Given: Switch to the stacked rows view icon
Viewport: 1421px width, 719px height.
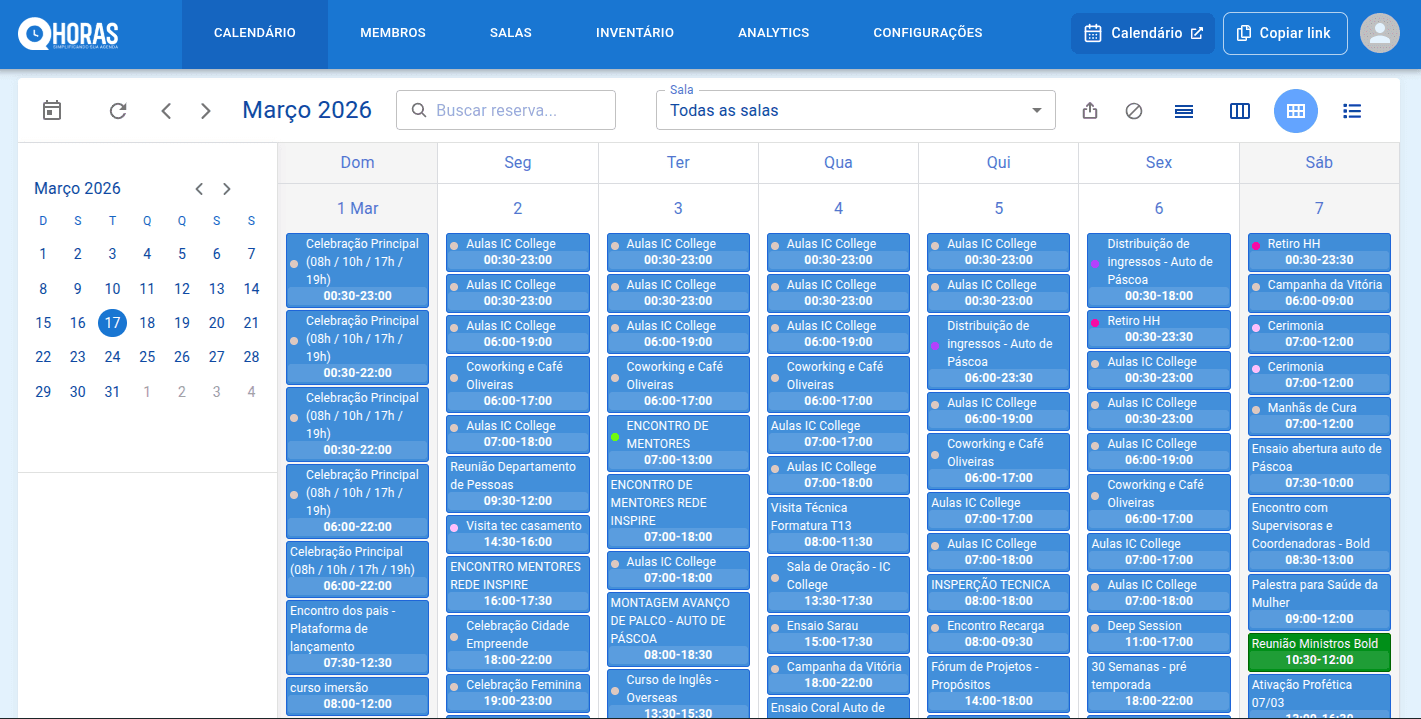Looking at the screenshot, I should (1184, 111).
